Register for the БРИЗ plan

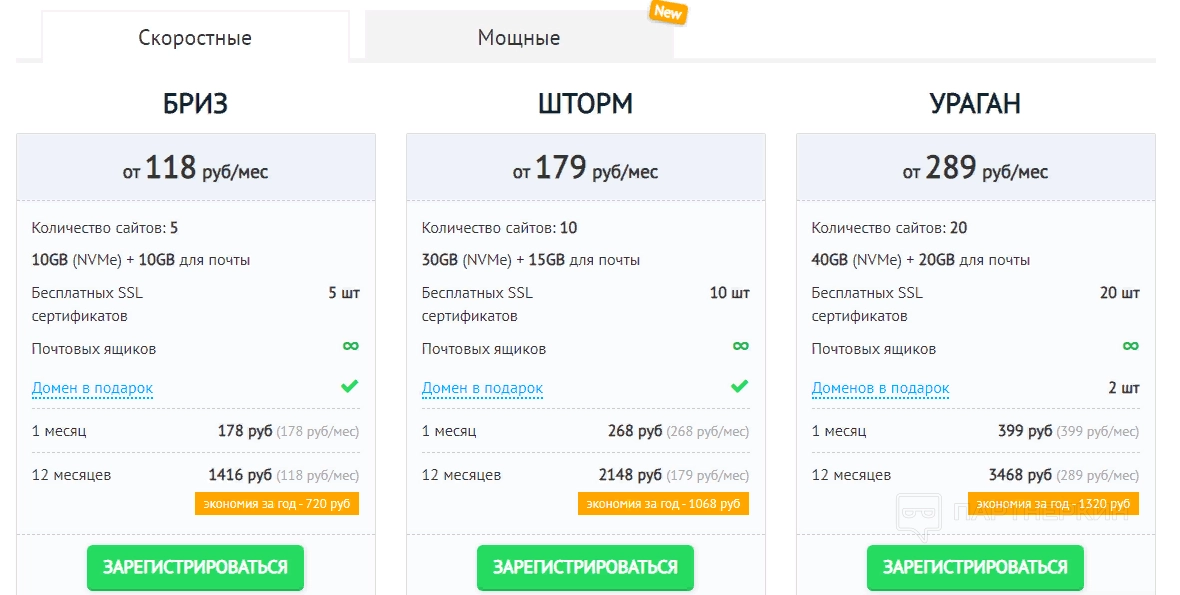195,567
